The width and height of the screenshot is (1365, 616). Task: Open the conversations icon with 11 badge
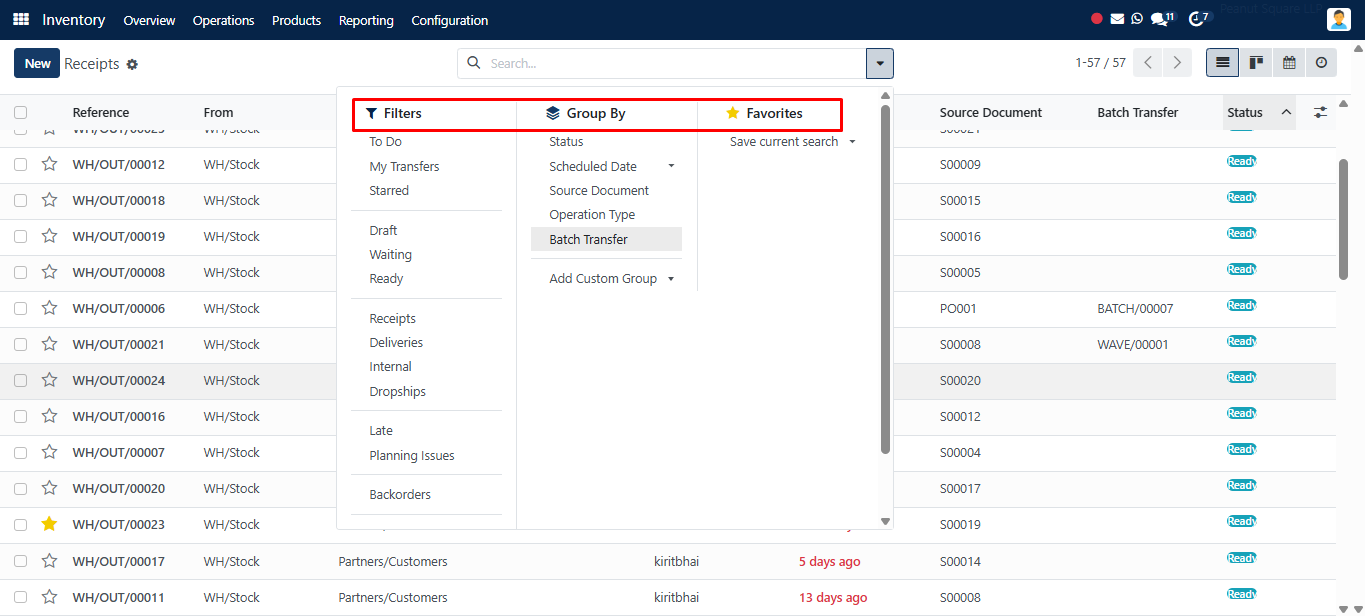1162,19
